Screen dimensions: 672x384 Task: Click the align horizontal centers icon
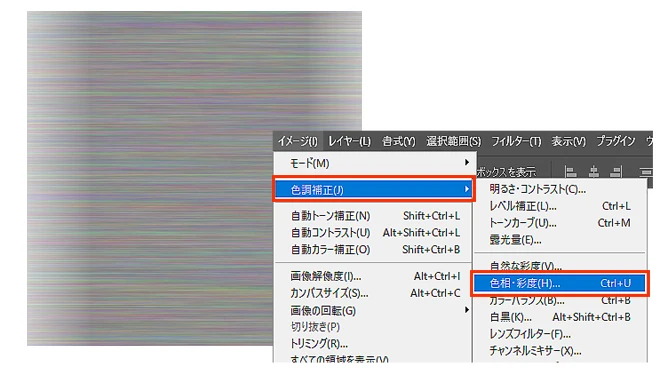point(594,172)
